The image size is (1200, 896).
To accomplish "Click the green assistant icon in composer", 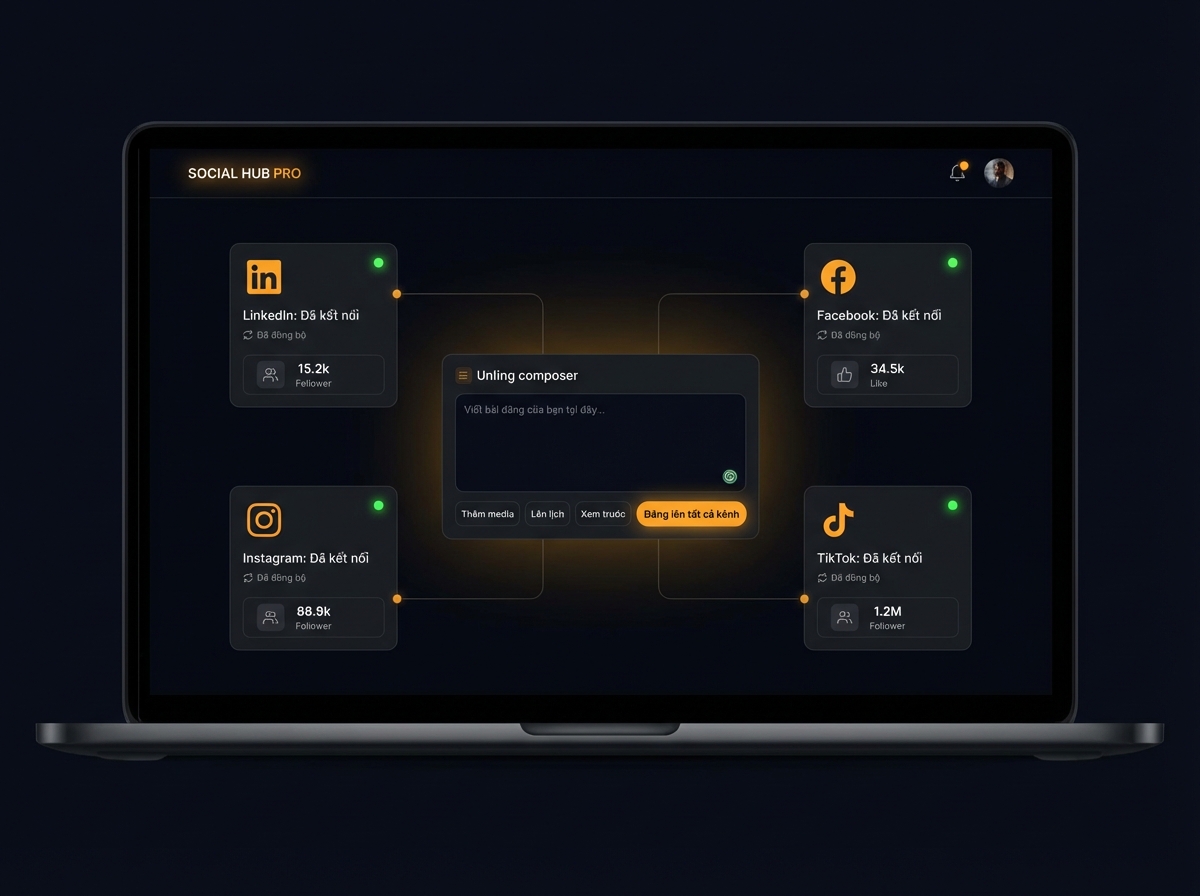I will click(x=730, y=477).
